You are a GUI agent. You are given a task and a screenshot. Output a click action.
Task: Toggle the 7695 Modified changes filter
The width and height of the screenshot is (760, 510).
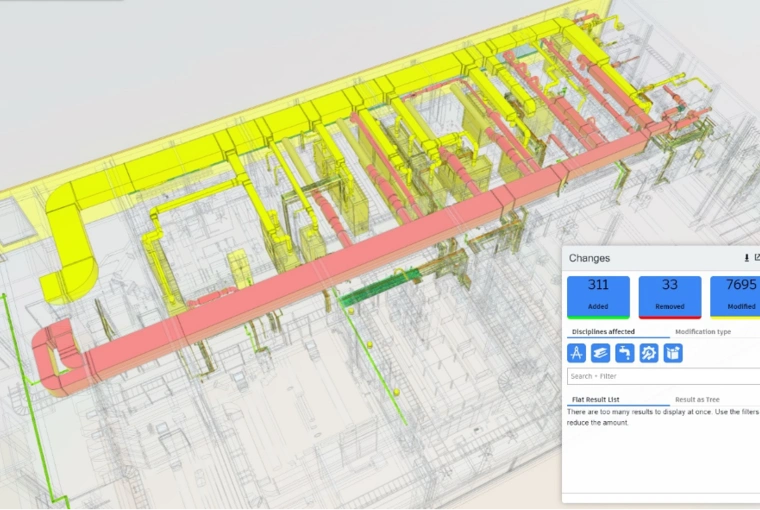[737, 297]
